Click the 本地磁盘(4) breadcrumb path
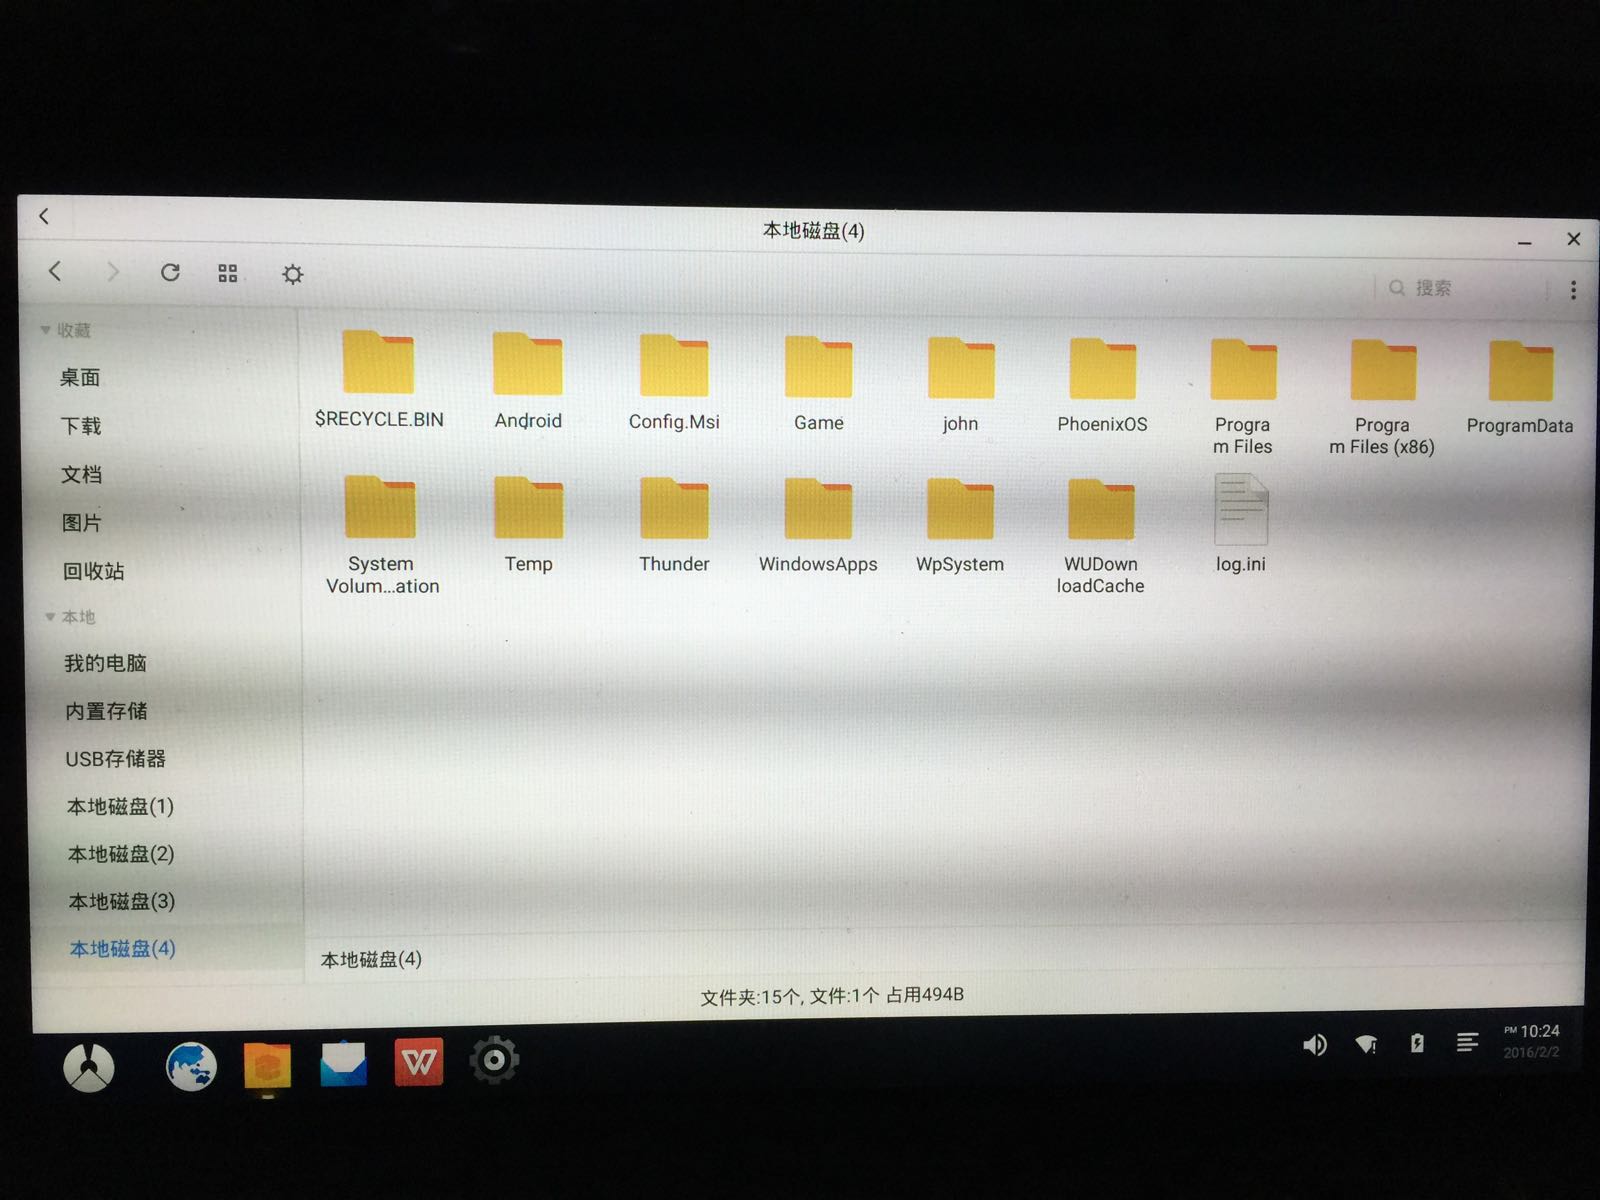1600x1200 pixels. pyautogui.click(x=371, y=960)
